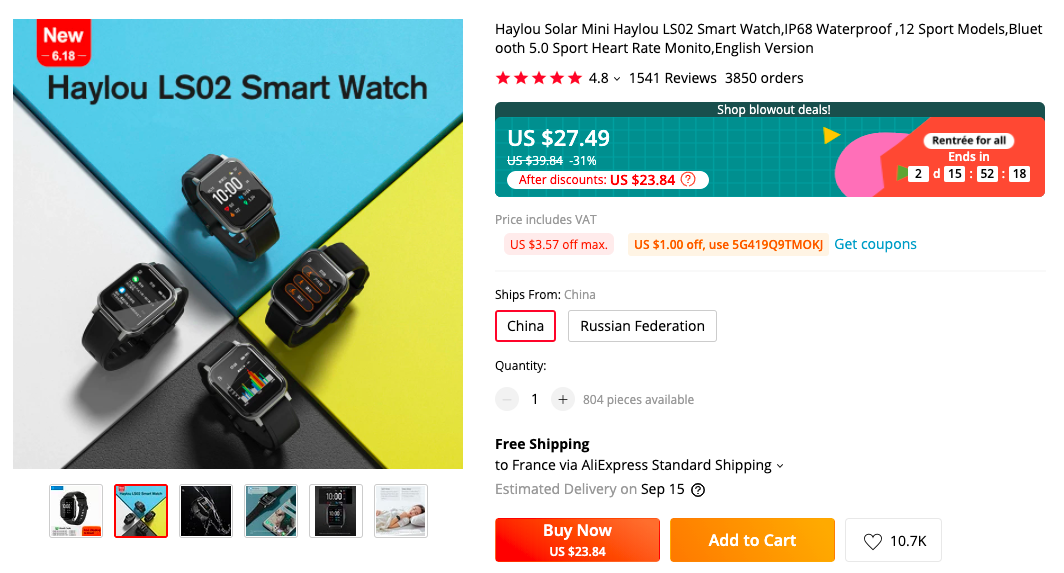Select the watch with phone thumbnail

tap(271, 511)
